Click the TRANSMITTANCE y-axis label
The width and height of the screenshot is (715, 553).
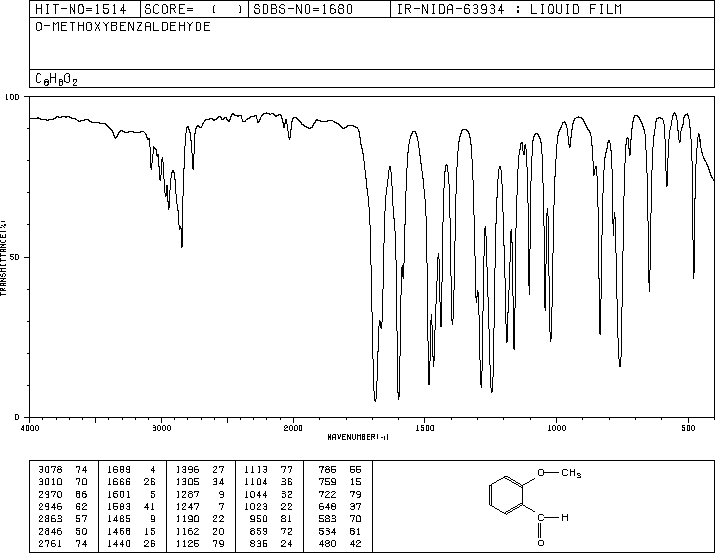(5, 257)
